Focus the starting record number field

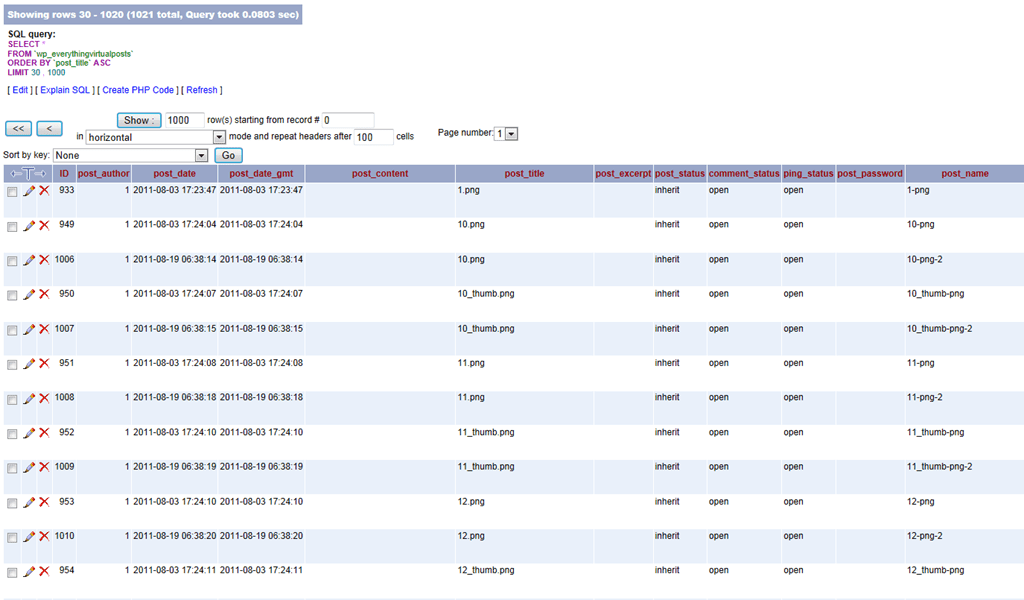coord(348,120)
